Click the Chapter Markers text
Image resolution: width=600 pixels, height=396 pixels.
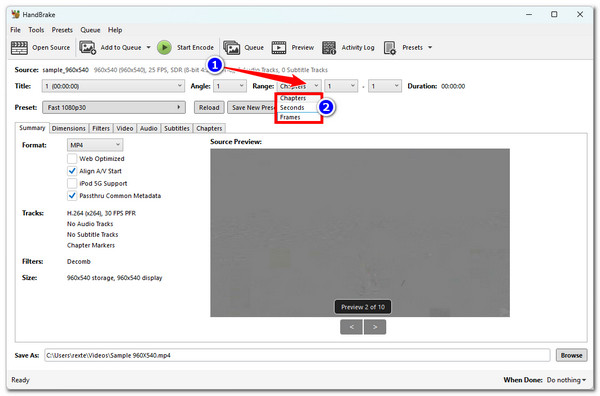(x=91, y=245)
